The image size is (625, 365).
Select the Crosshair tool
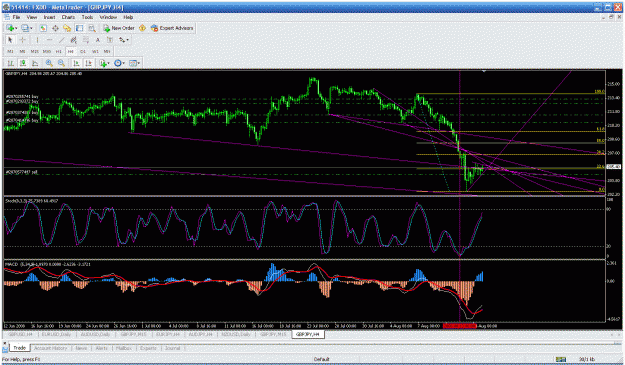tap(22, 40)
